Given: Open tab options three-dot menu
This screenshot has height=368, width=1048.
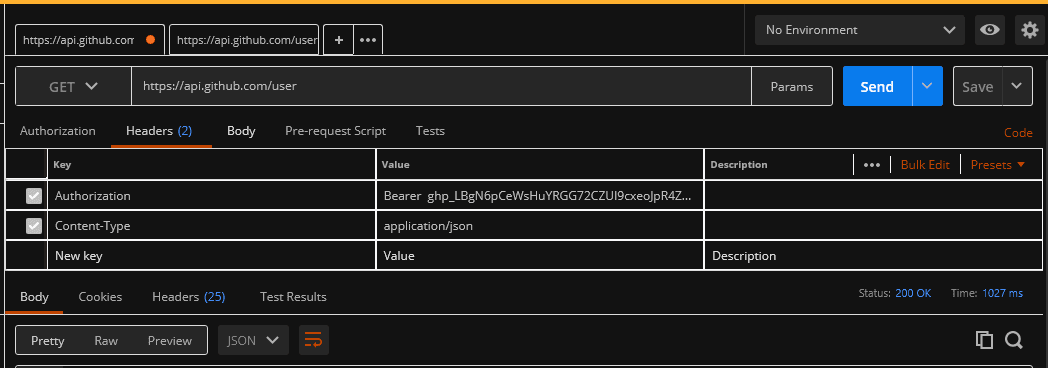Looking at the screenshot, I should pos(368,40).
